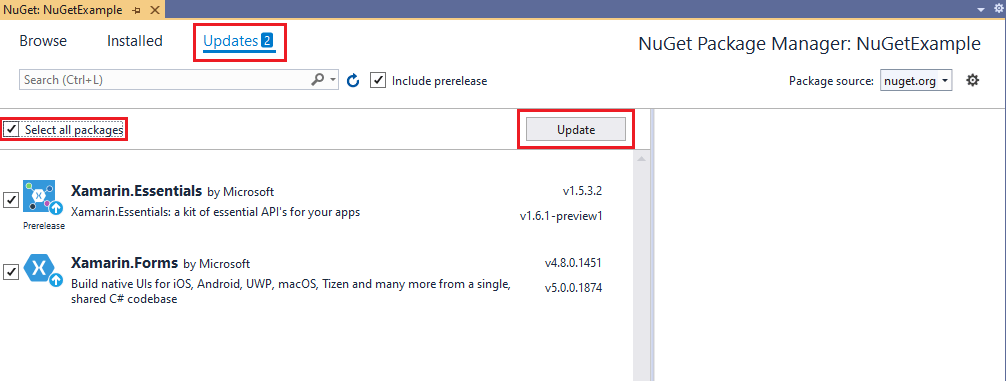Select the Xamarin.Essentials package title

tap(137, 190)
